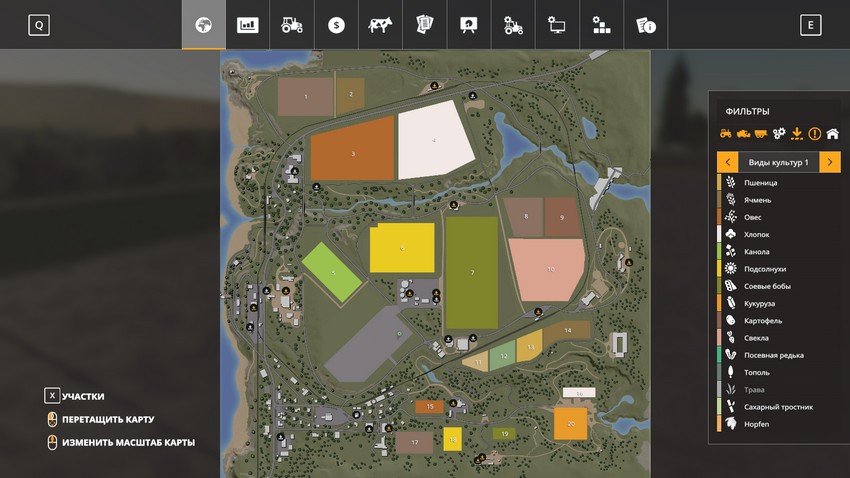
Task: Toggle Канола crop filter
Action: 778,251
